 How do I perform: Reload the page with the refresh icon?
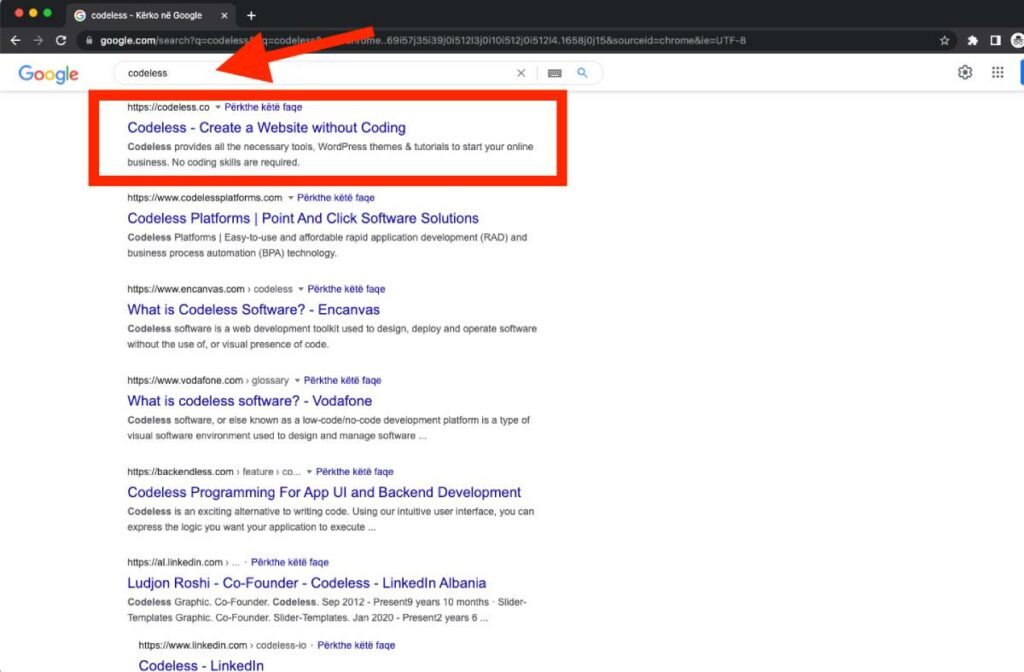pos(61,40)
